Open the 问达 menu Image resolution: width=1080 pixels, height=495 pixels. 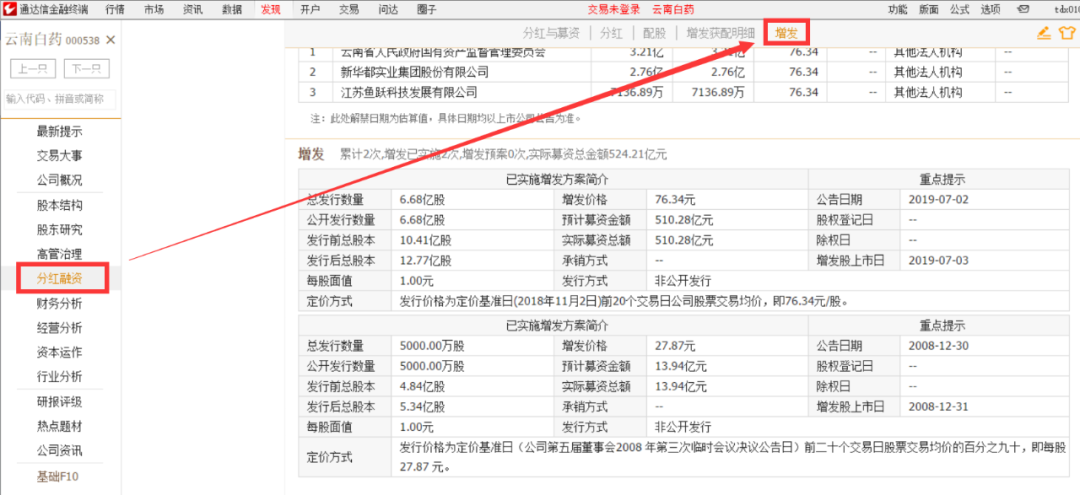(x=388, y=9)
